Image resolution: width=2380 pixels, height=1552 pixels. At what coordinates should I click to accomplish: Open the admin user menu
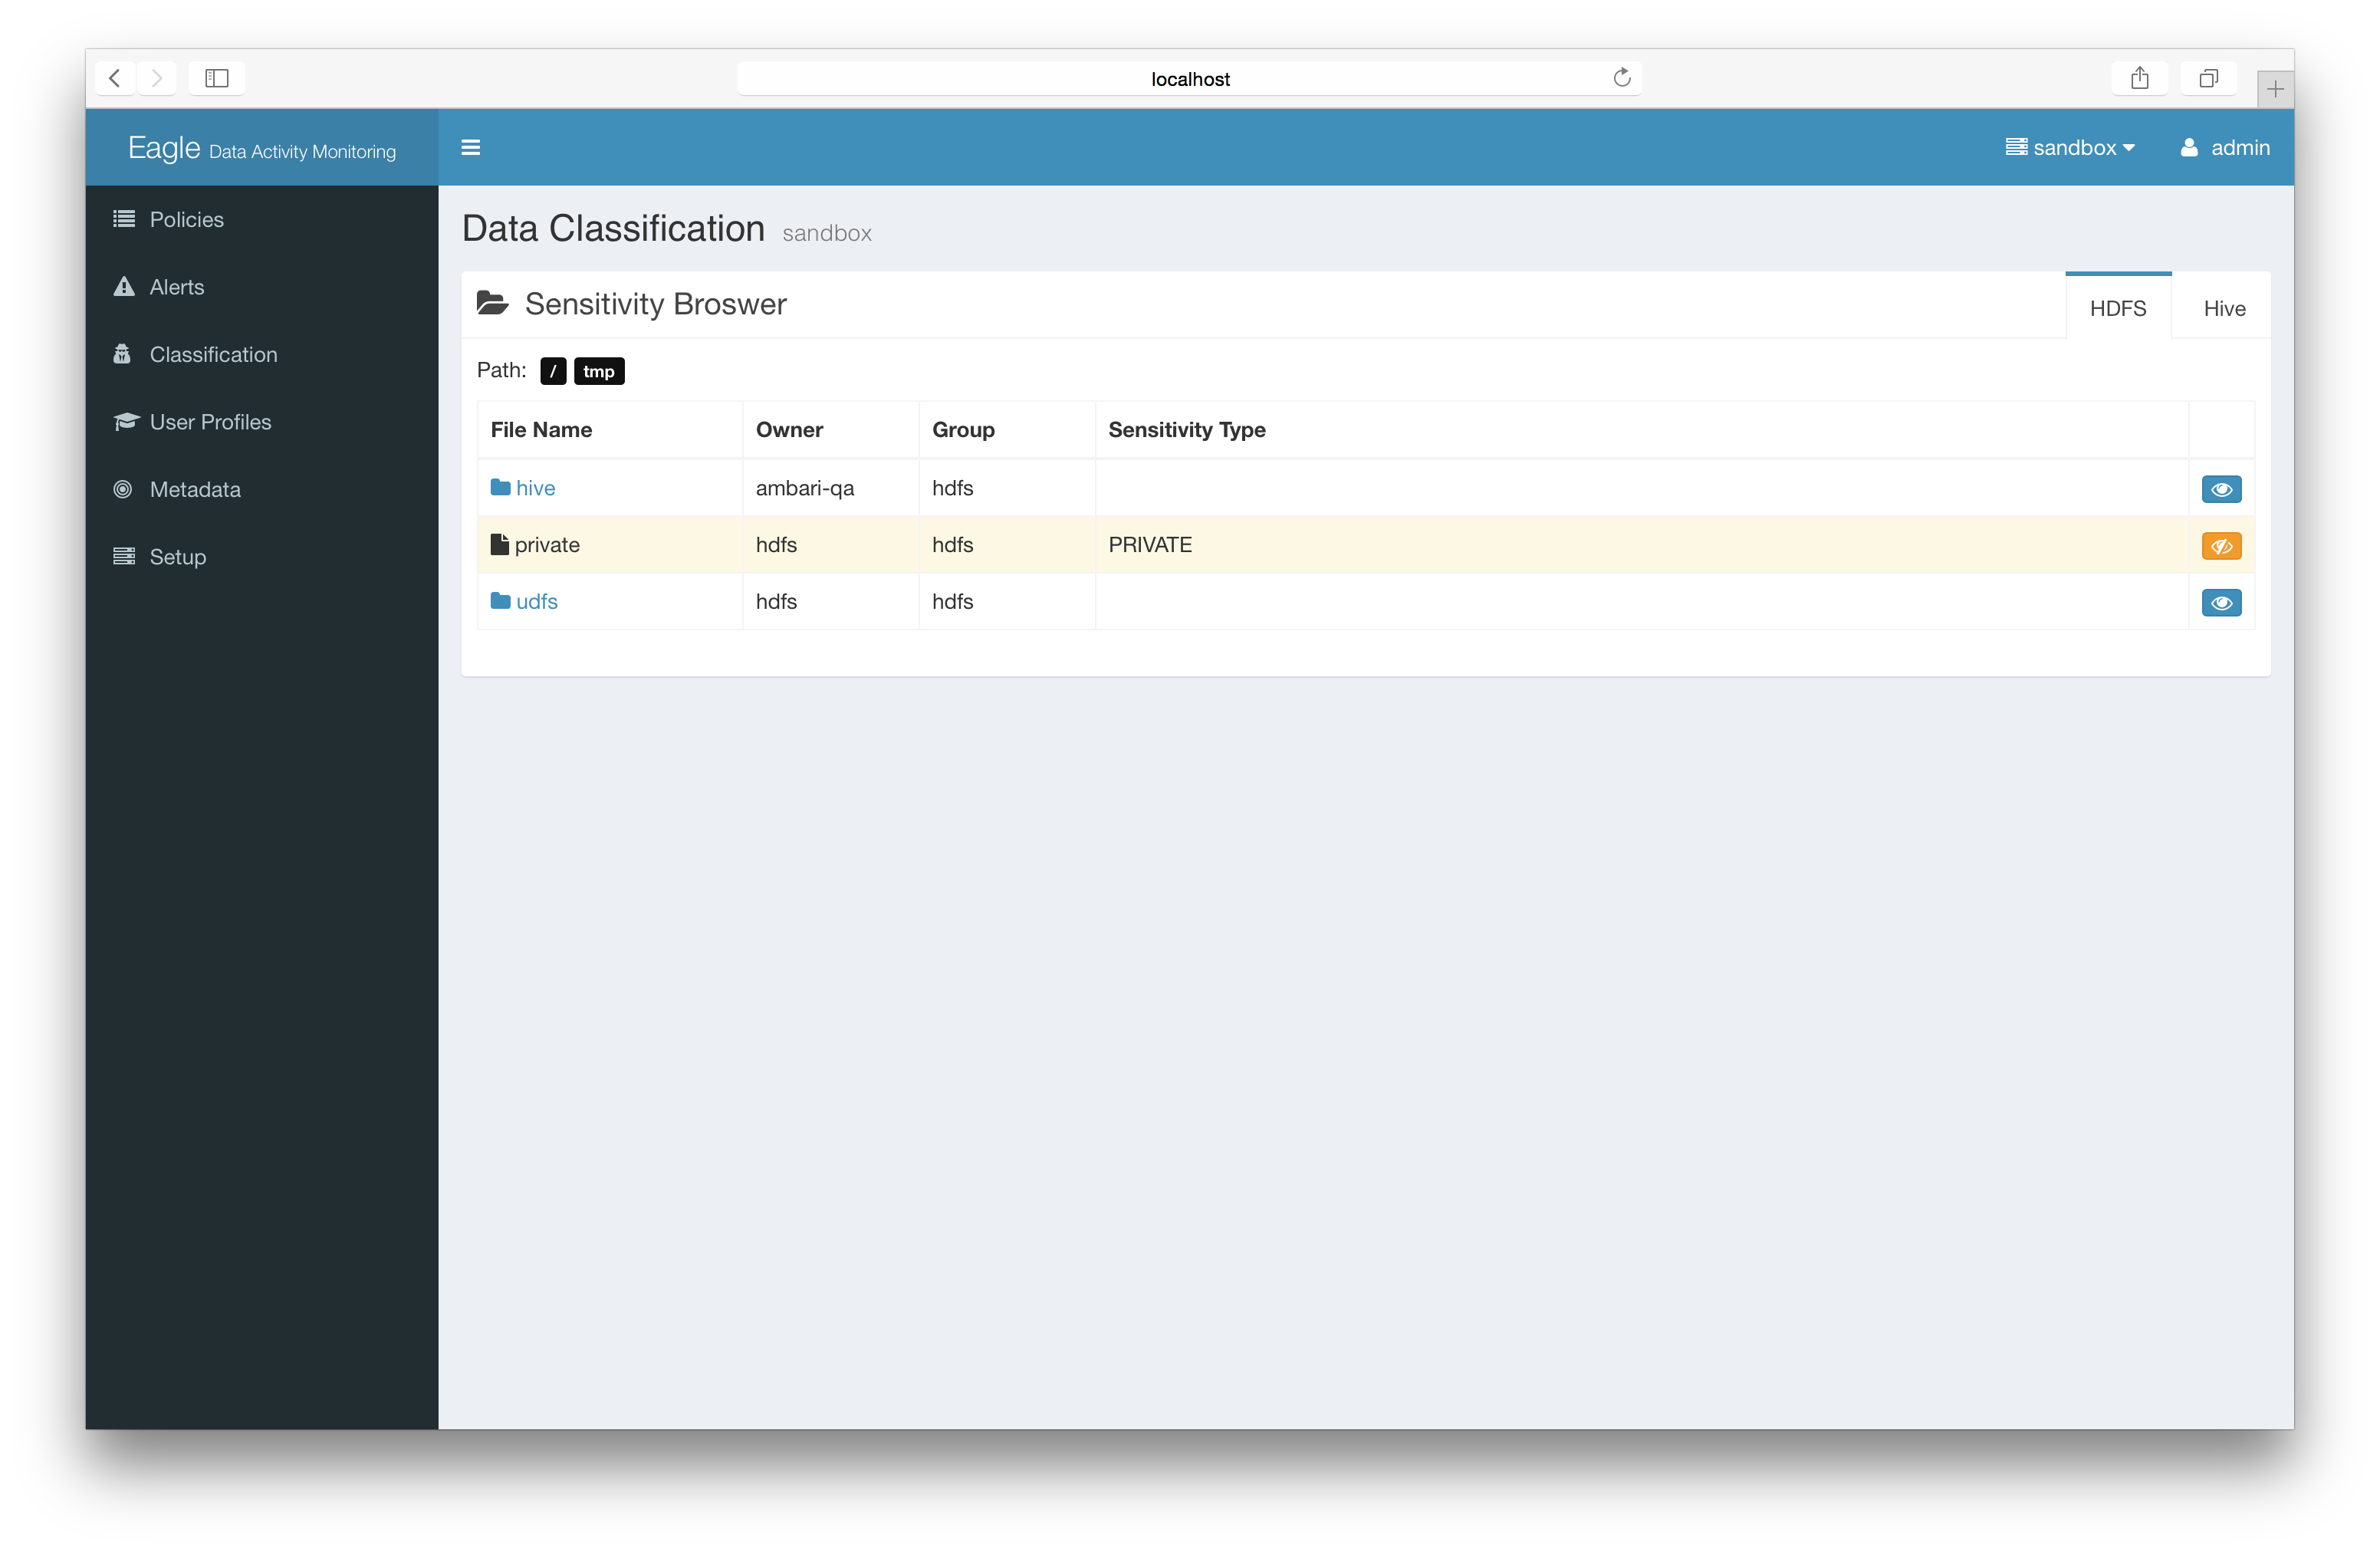pos(2225,147)
